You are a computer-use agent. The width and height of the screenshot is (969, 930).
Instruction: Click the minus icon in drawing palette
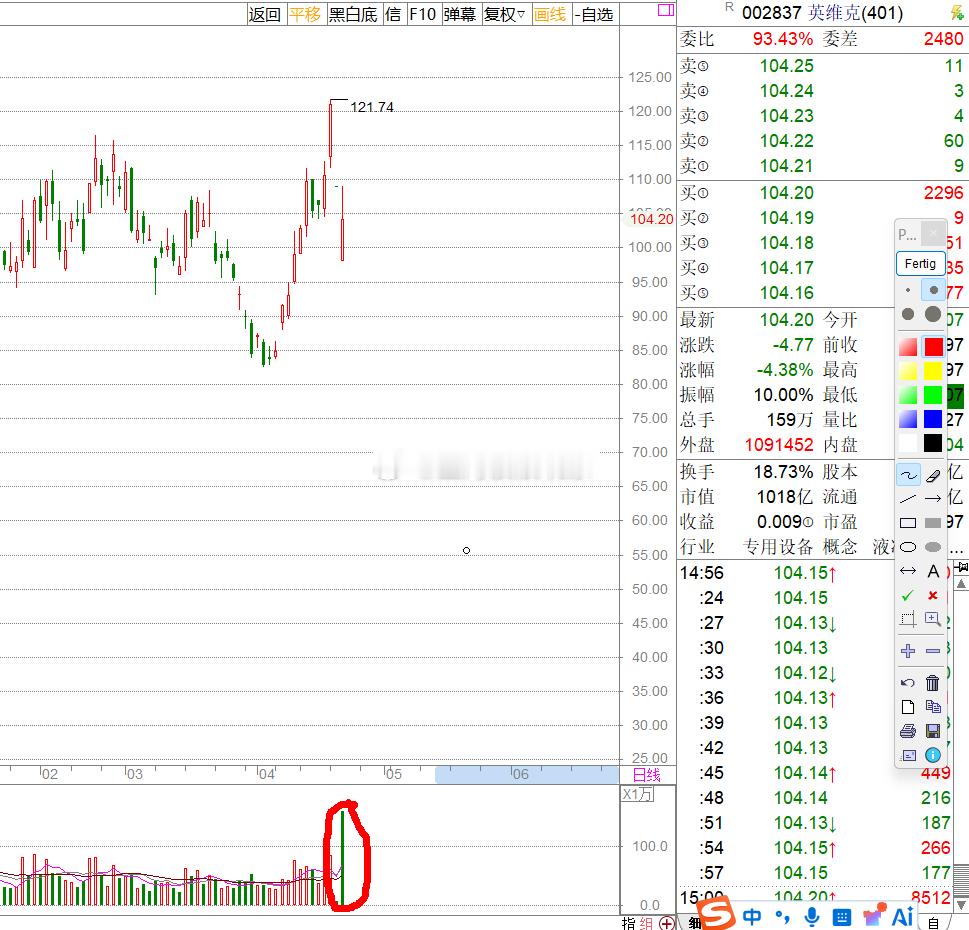point(933,651)
